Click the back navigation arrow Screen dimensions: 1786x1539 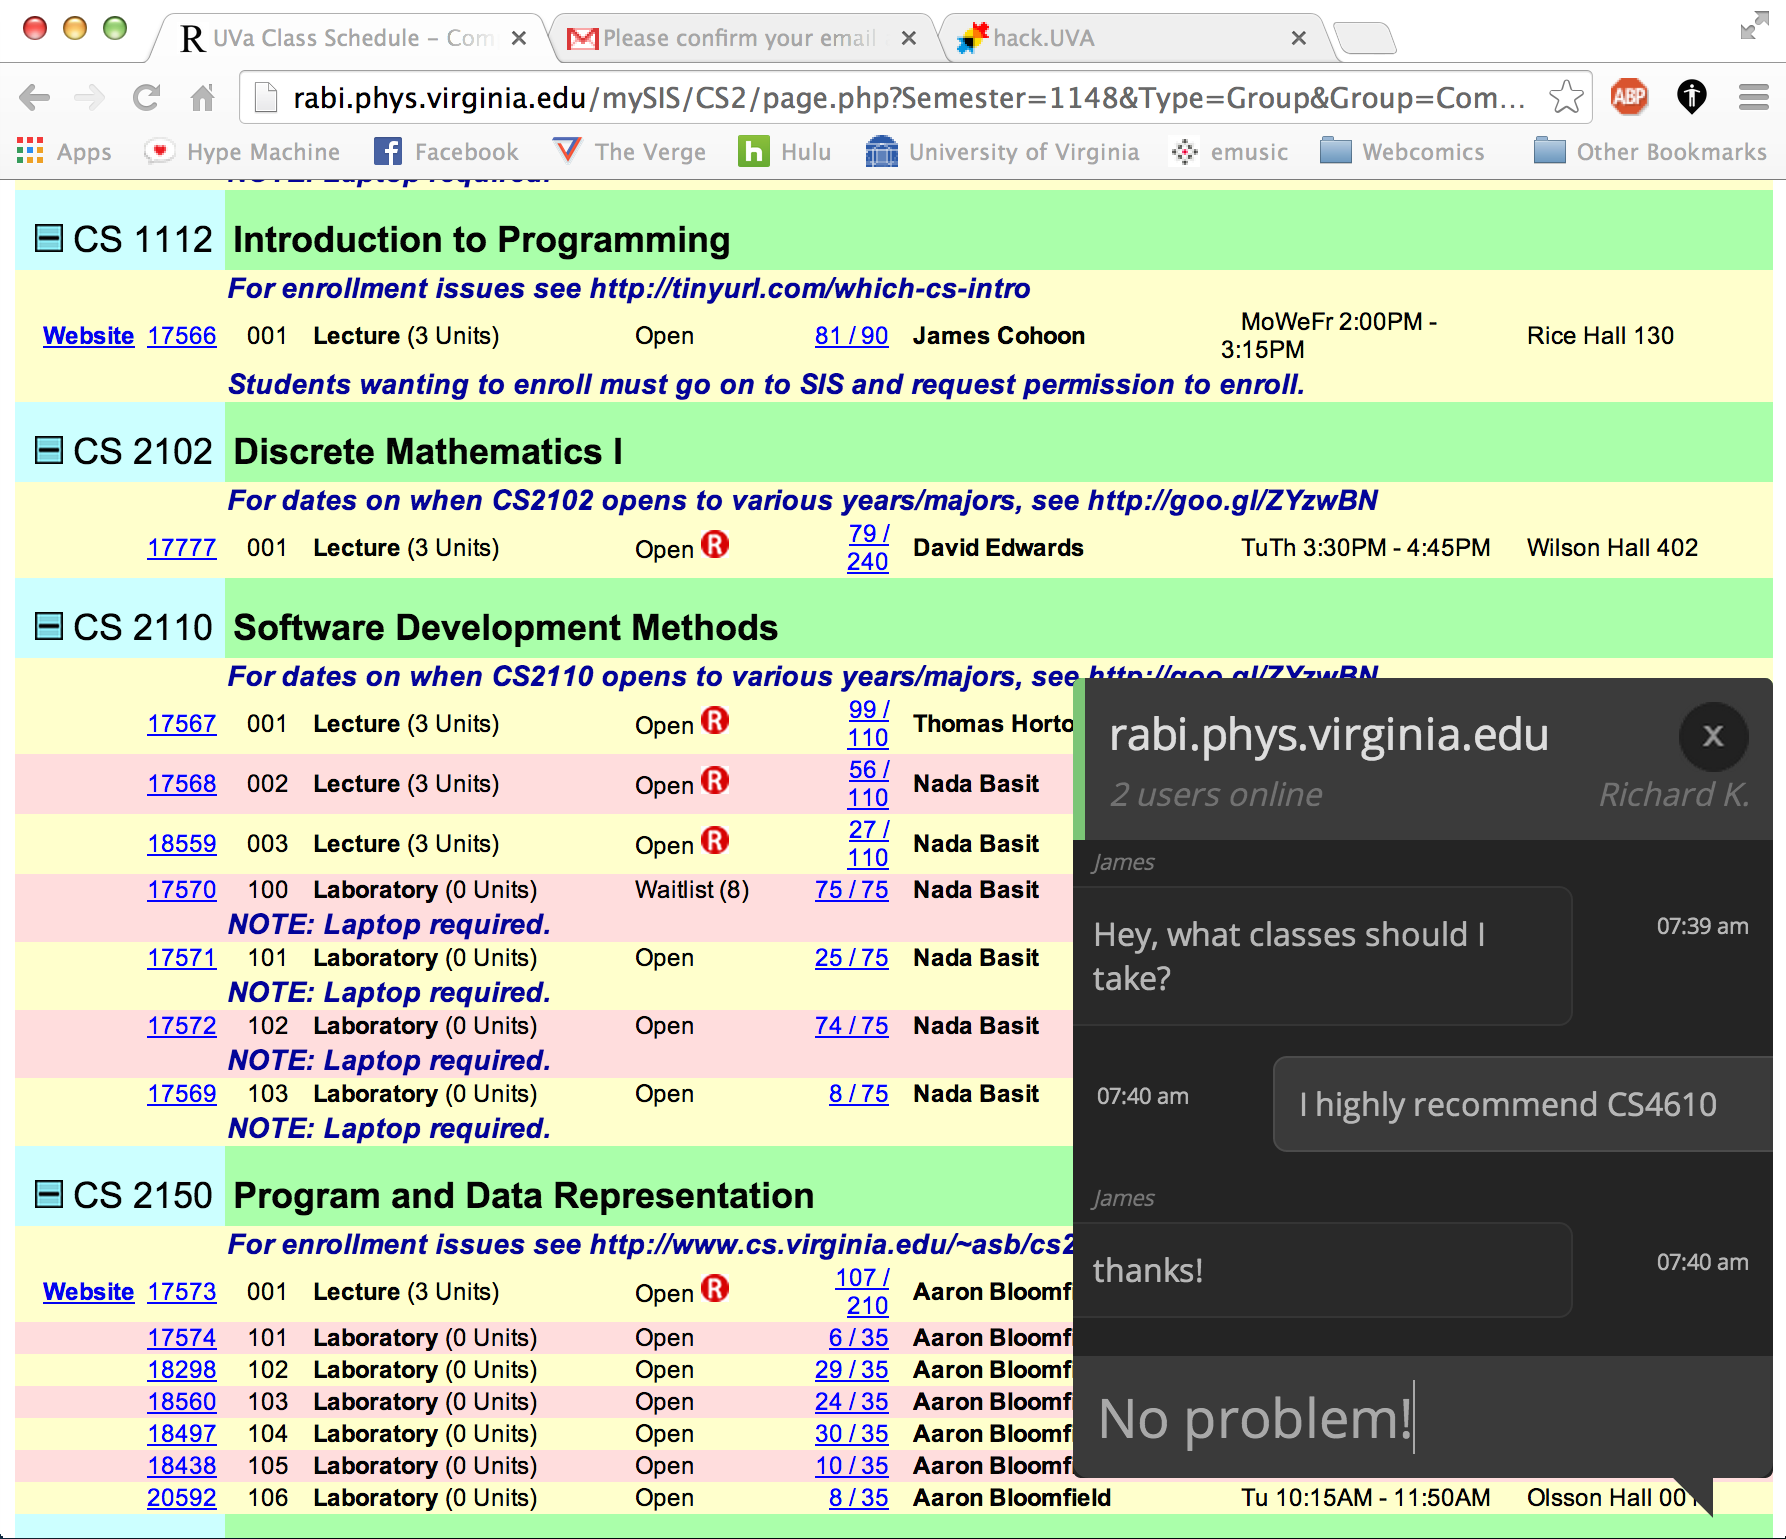click(x=35, y=97)
